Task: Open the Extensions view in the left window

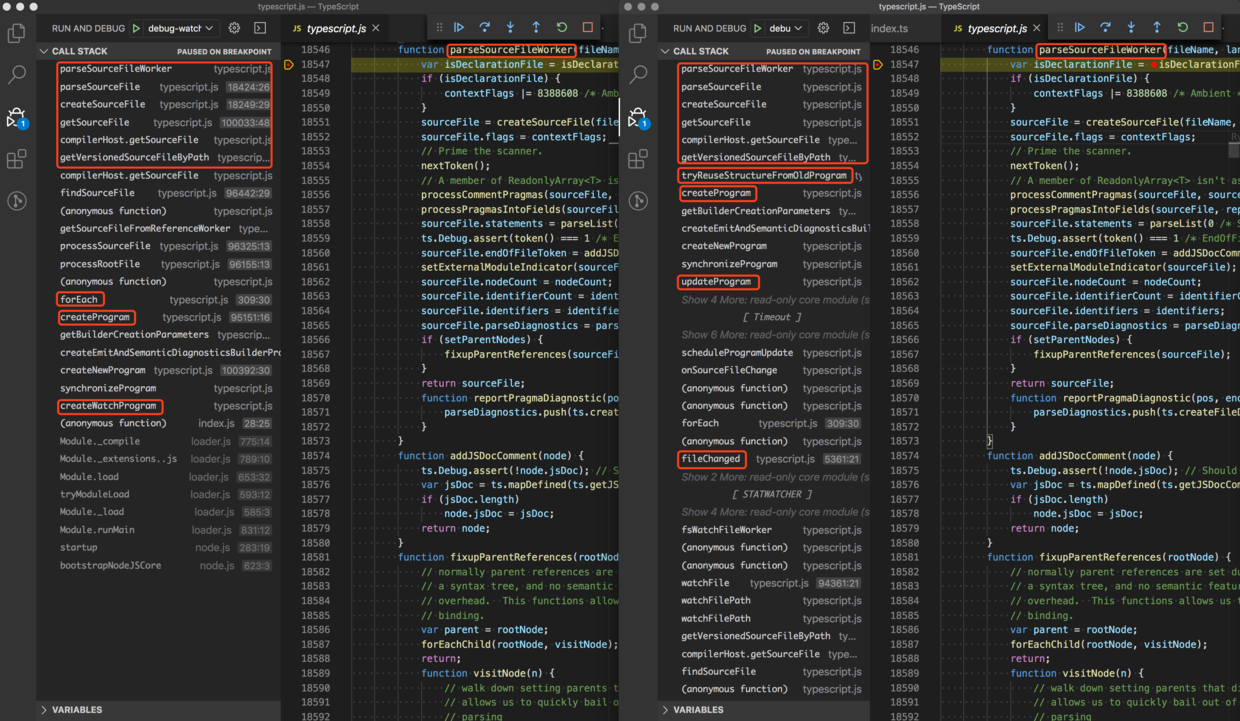Action: coord(17,159)
